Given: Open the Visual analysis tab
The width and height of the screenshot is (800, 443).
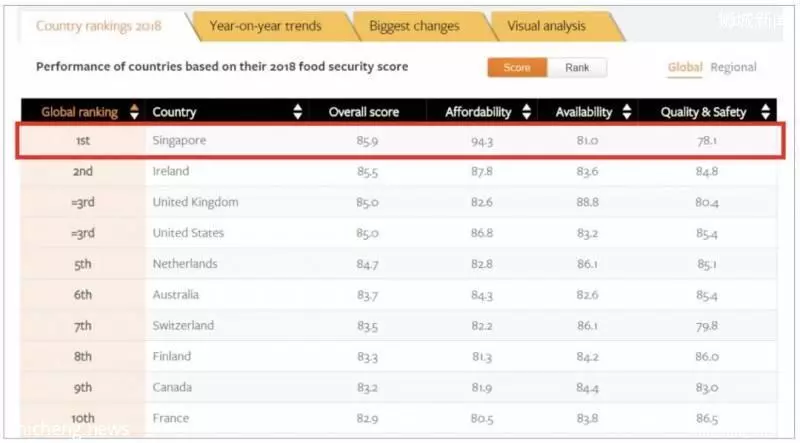Looking at the screenshot, I should tap(546, 26).
